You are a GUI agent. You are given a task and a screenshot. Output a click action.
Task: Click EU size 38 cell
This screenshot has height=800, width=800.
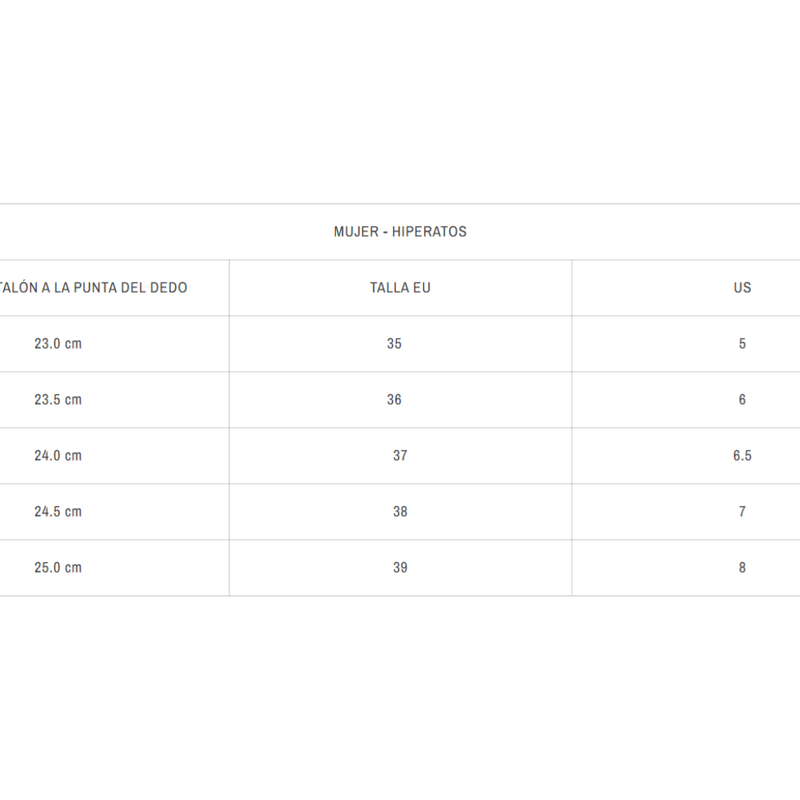click(x=400, y=512)
